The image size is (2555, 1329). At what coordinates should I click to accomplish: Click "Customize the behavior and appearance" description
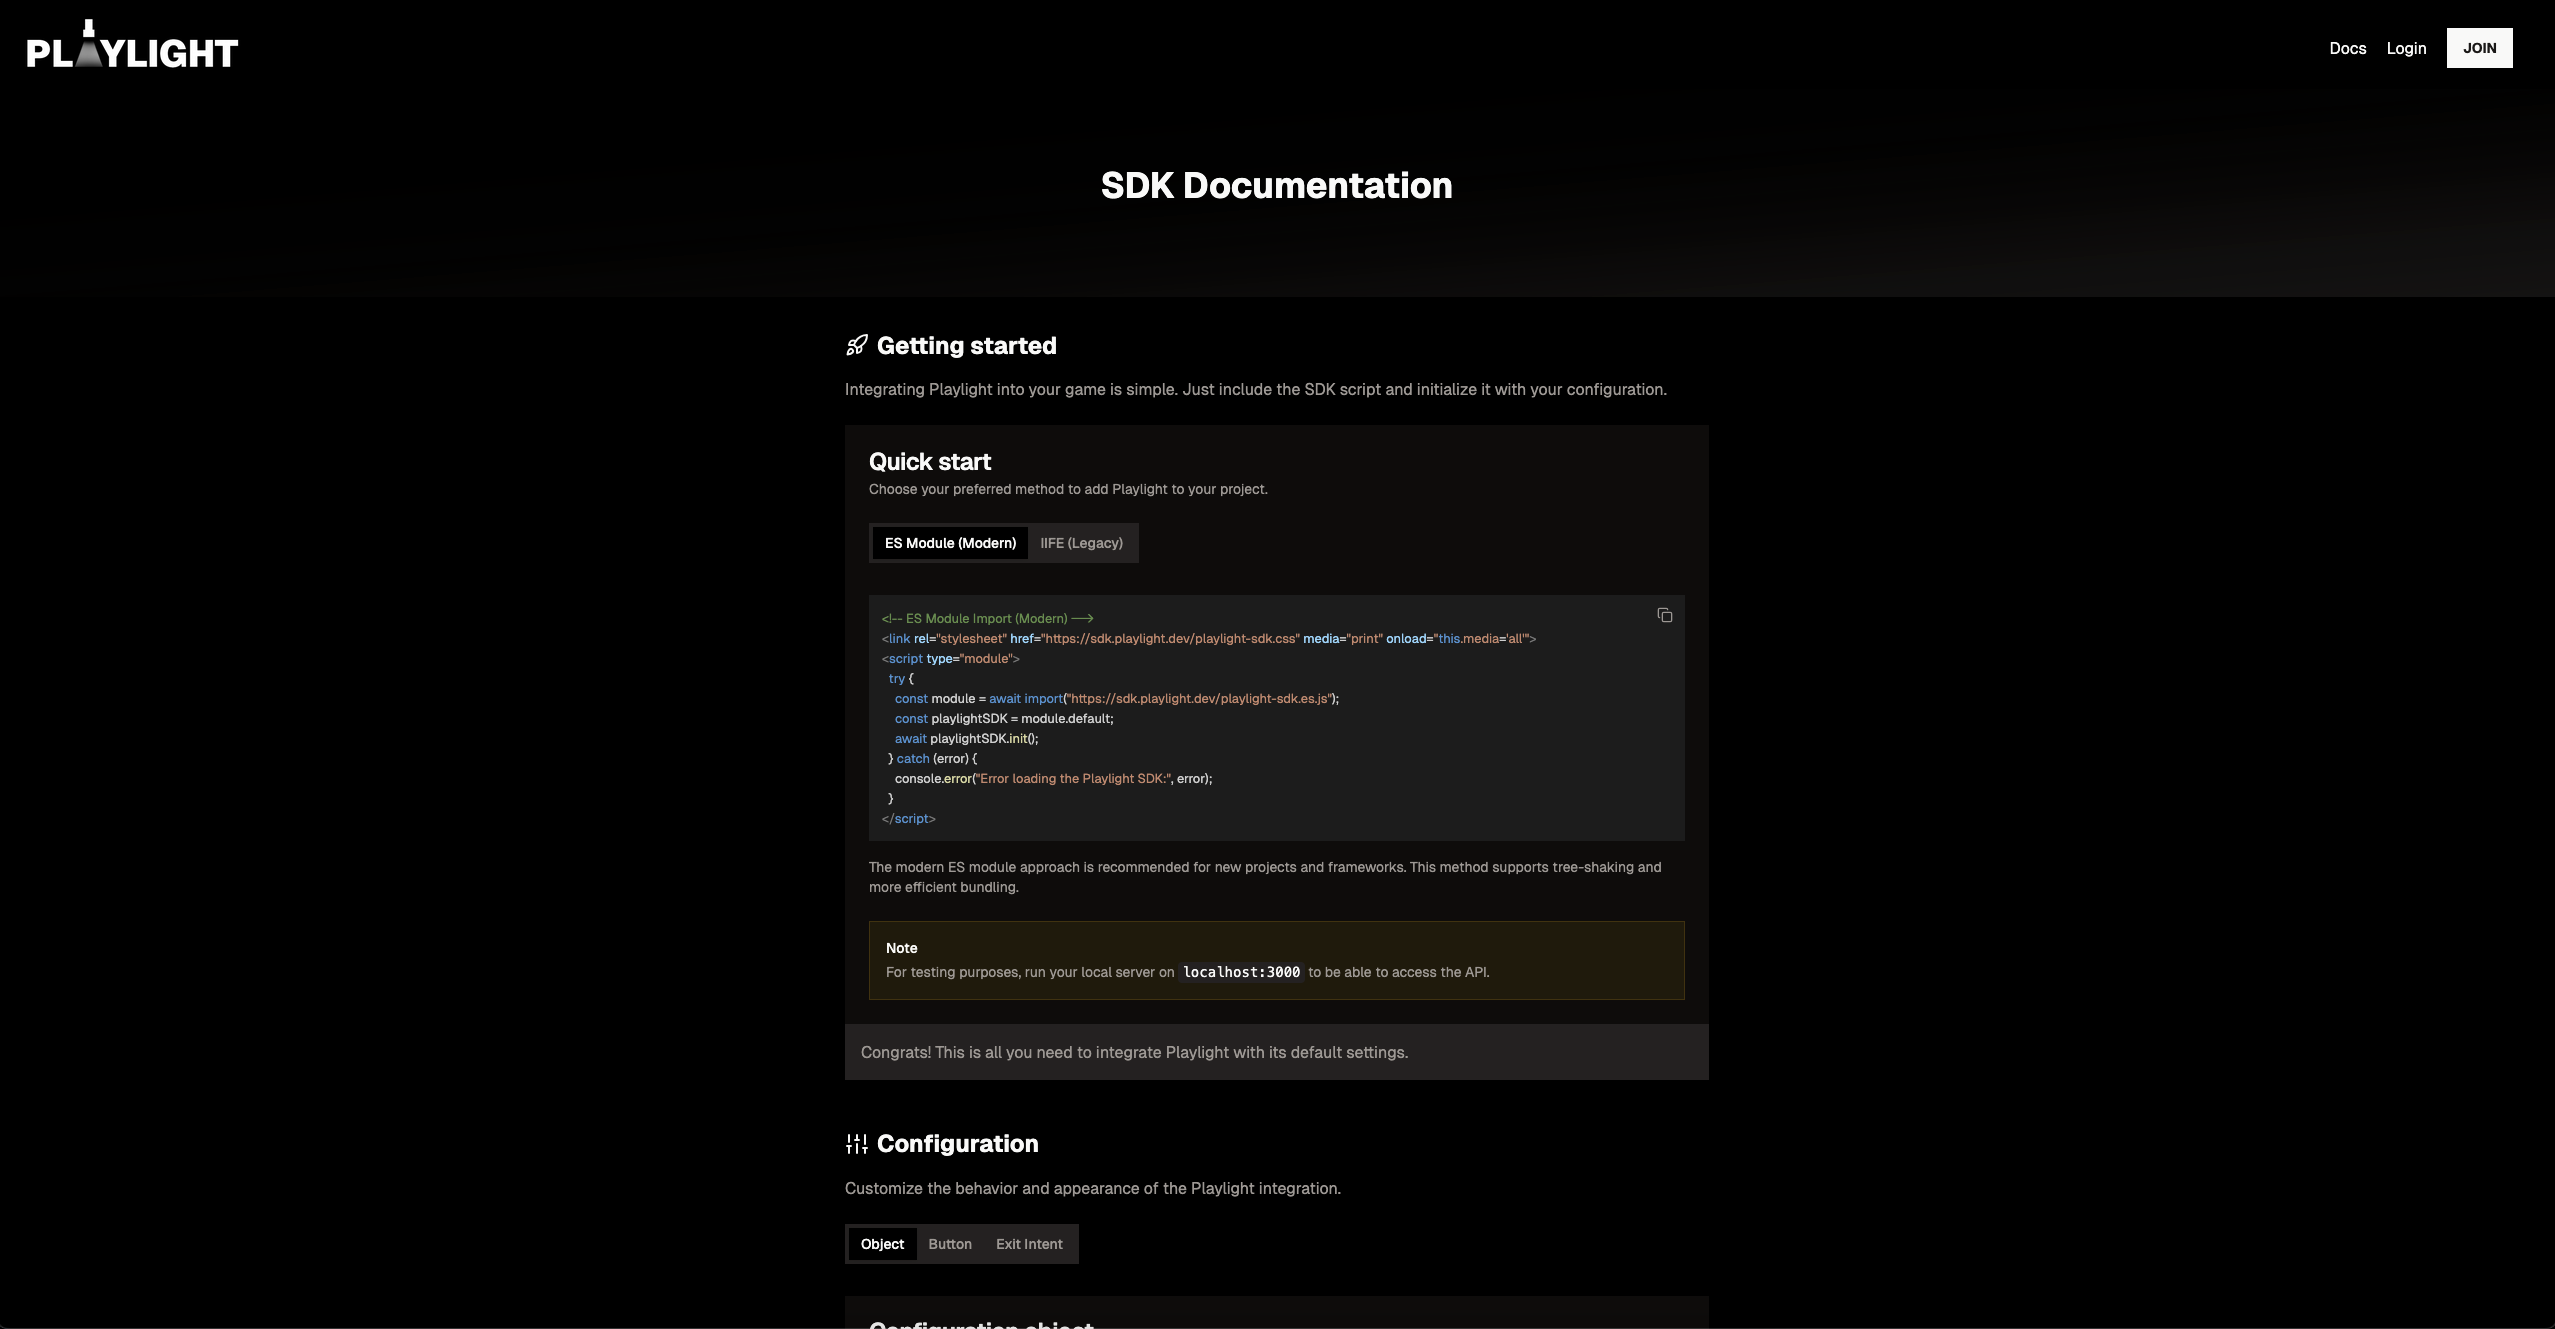click(x=1093, y=1188)
